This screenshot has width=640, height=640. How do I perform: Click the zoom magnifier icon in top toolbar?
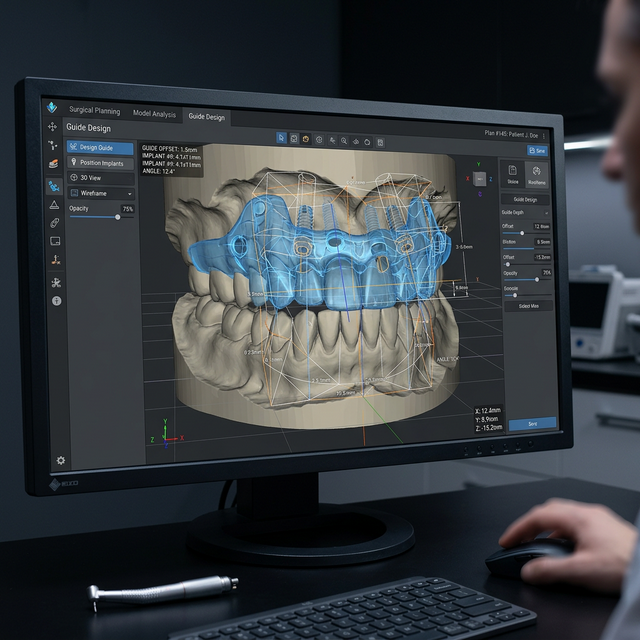click(x=344, y=141)
